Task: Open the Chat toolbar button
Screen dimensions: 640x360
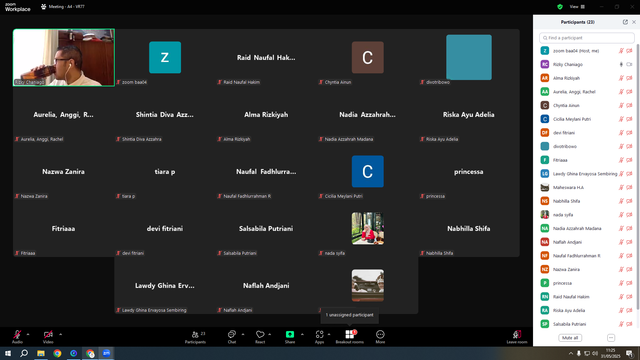Action: point(232,337)
